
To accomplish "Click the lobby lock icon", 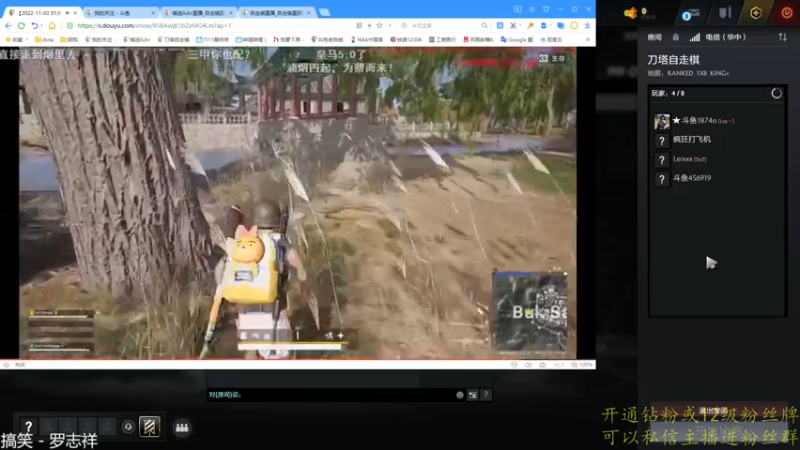I will [x=676, y=37].
